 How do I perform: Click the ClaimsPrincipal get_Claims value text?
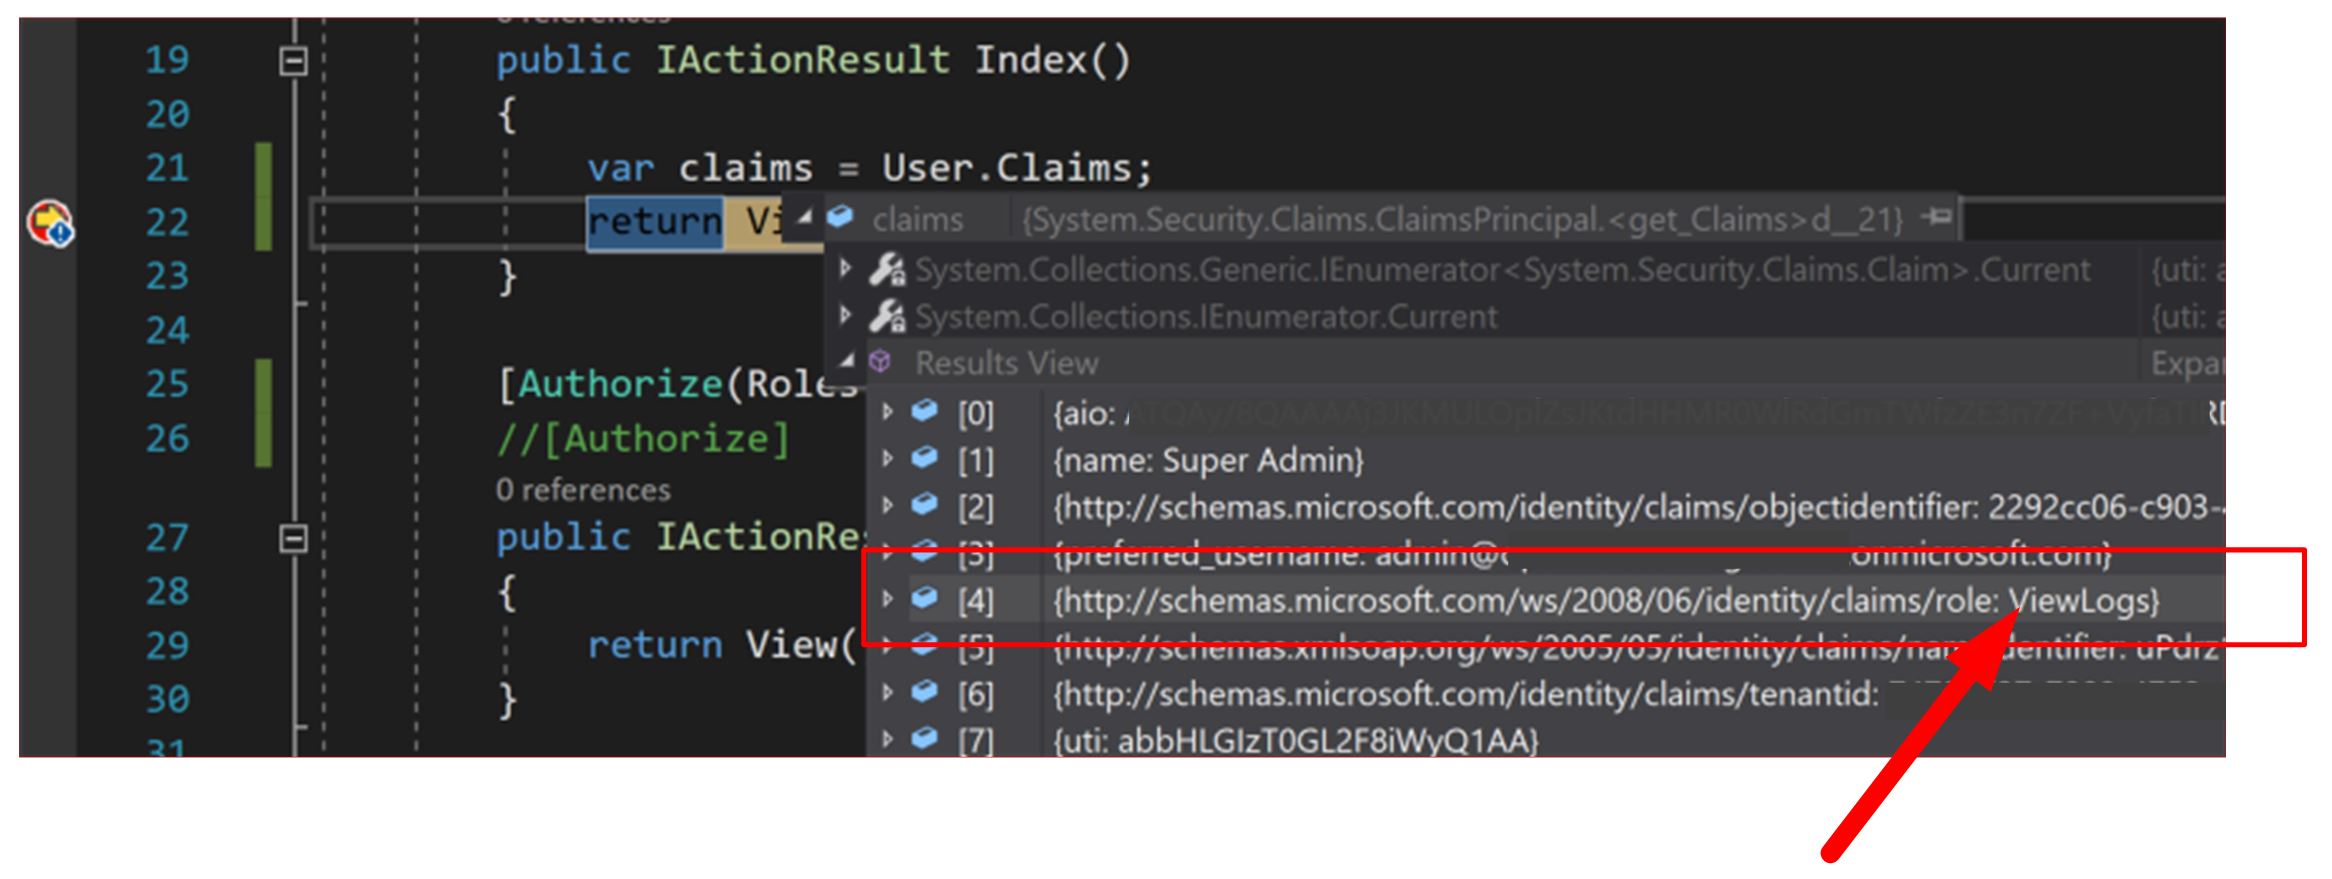pyautogui.click(x=1463, y=219)
